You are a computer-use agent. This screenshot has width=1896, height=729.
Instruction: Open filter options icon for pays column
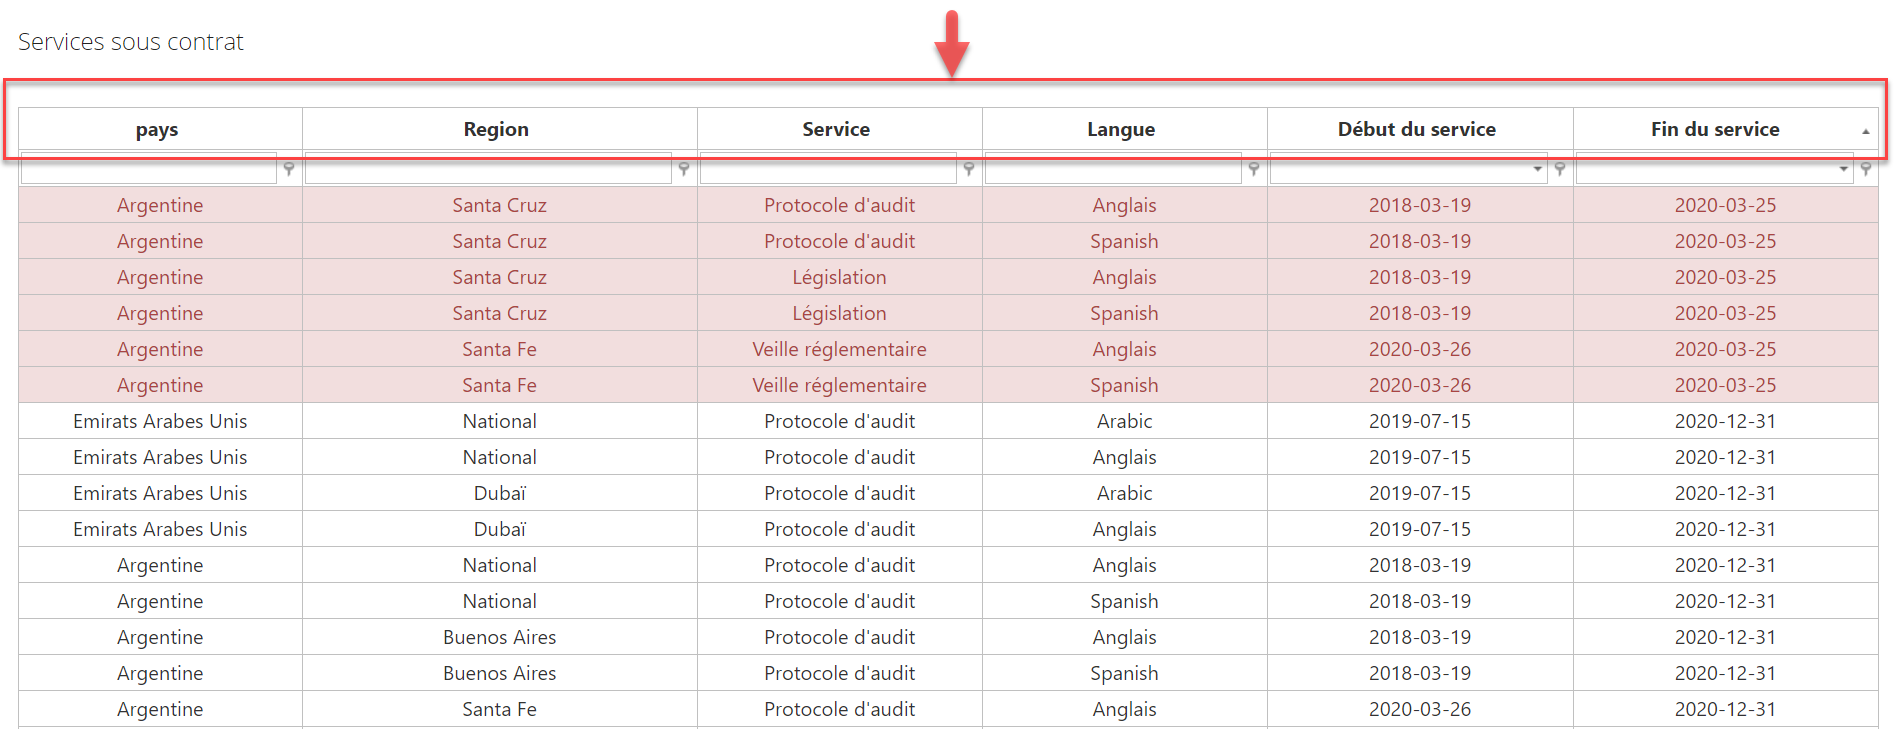[289, 169]
